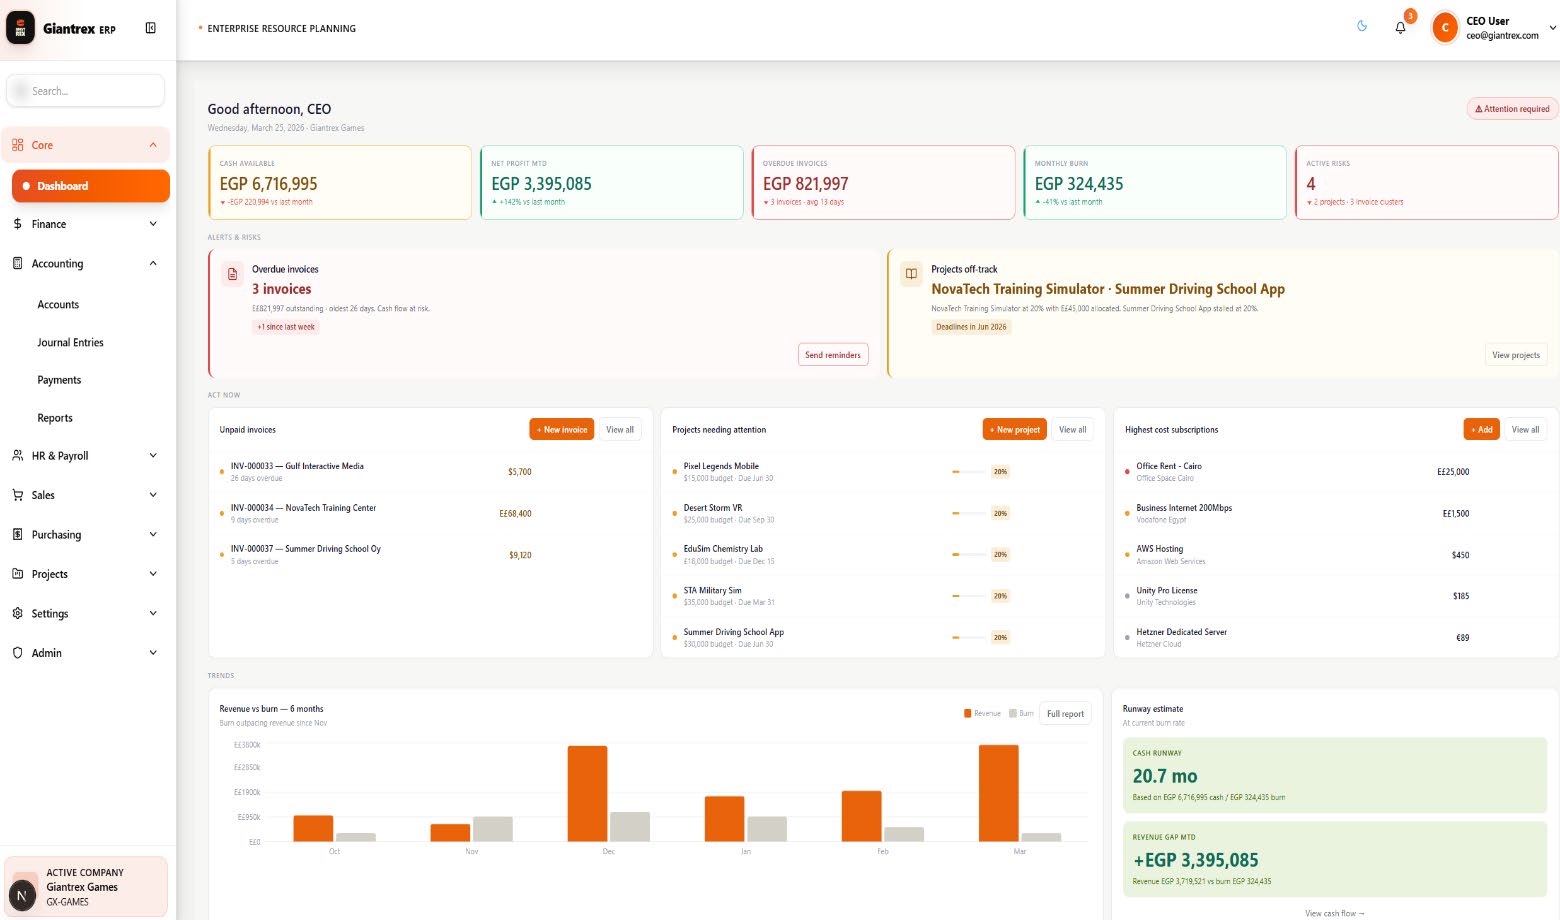1560x920 pixels.
Task: Open the notifications bell
Action: (x=1400, y=28)
